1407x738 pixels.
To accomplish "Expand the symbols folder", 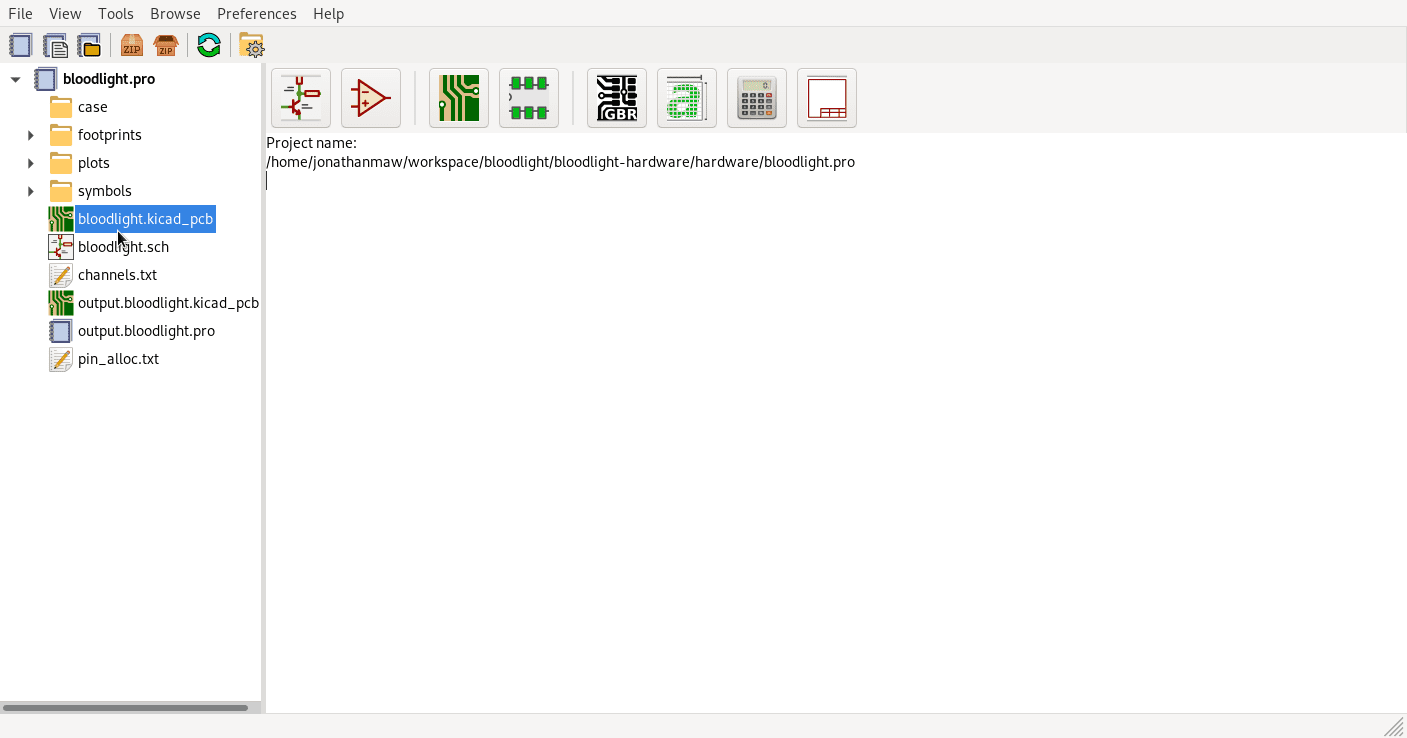I will point(31,191).
